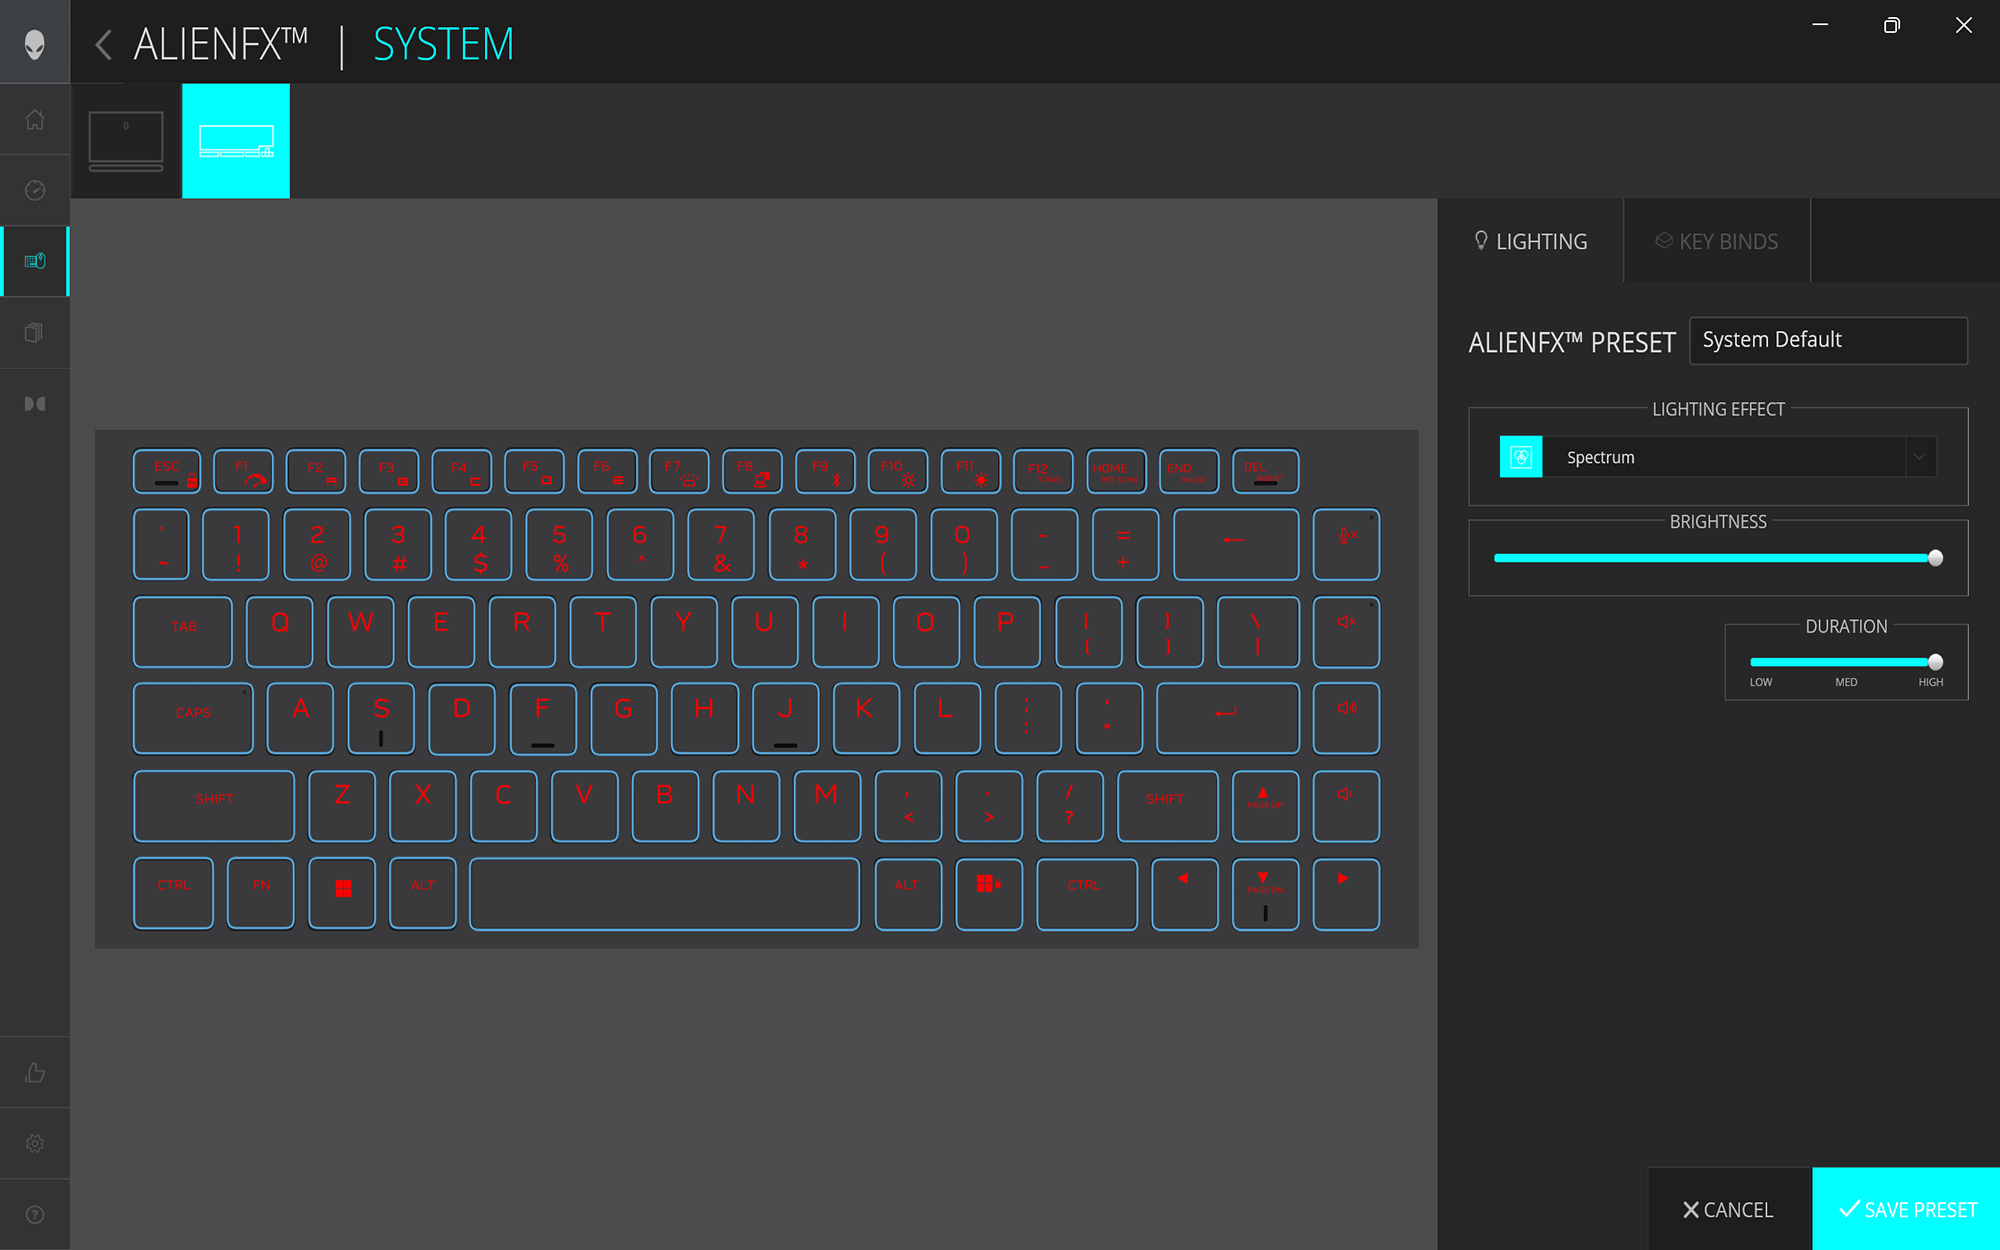Viewport: 2000px width, 1250px height.
Task: Set Duration slider to MED
Action: point(1846,662)
